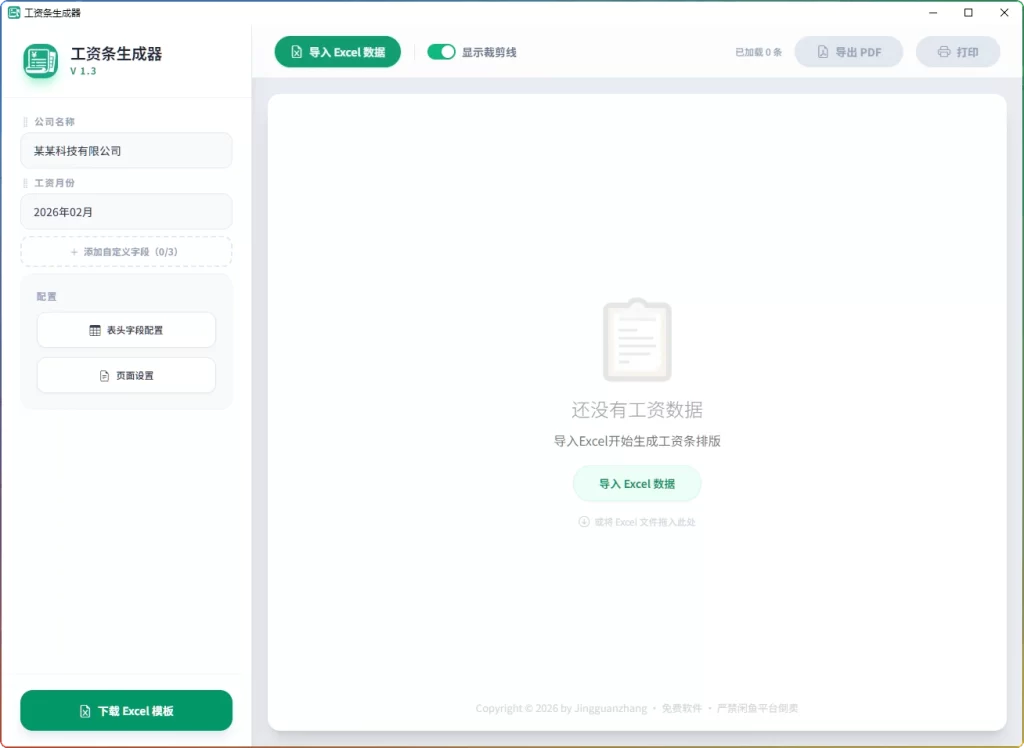Screen dimensions: 1024x748
Task: Select the table grid icon on 表头字段配置
Action: click(x=95, y=330)
